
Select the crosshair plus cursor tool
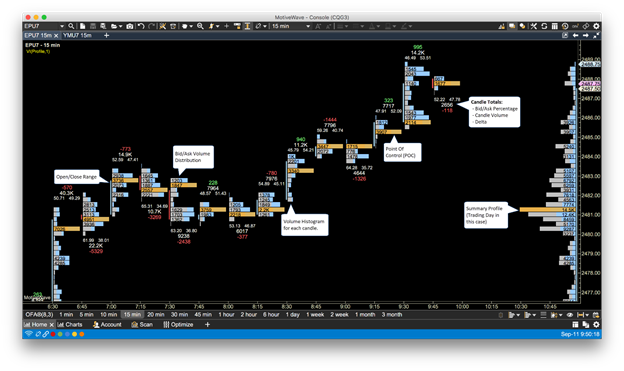226,26
